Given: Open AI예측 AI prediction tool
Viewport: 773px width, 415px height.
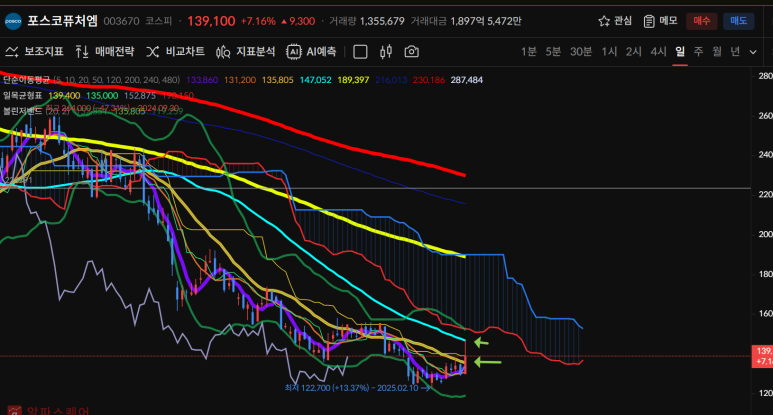Looking at the screenshot, I should click(x=311, y=51).
